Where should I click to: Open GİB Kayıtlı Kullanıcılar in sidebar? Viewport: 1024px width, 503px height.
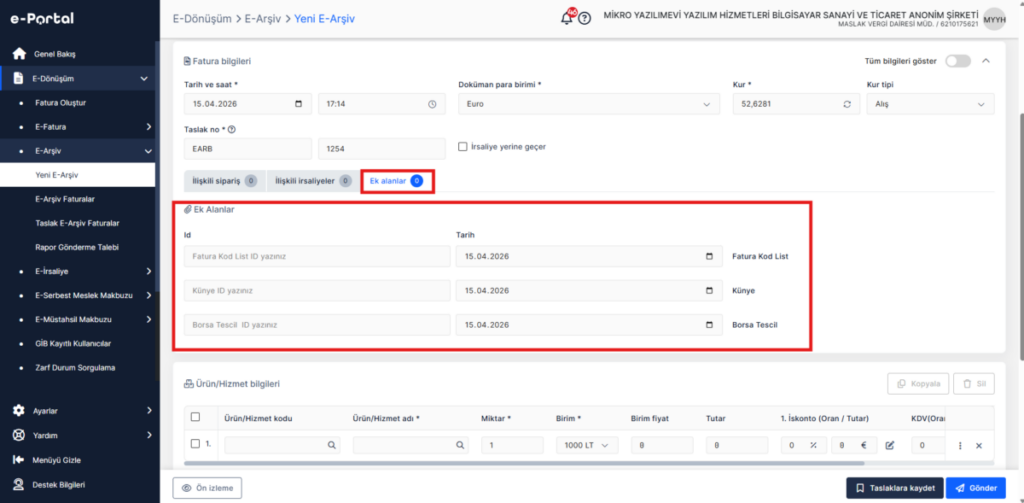point(74,344)
